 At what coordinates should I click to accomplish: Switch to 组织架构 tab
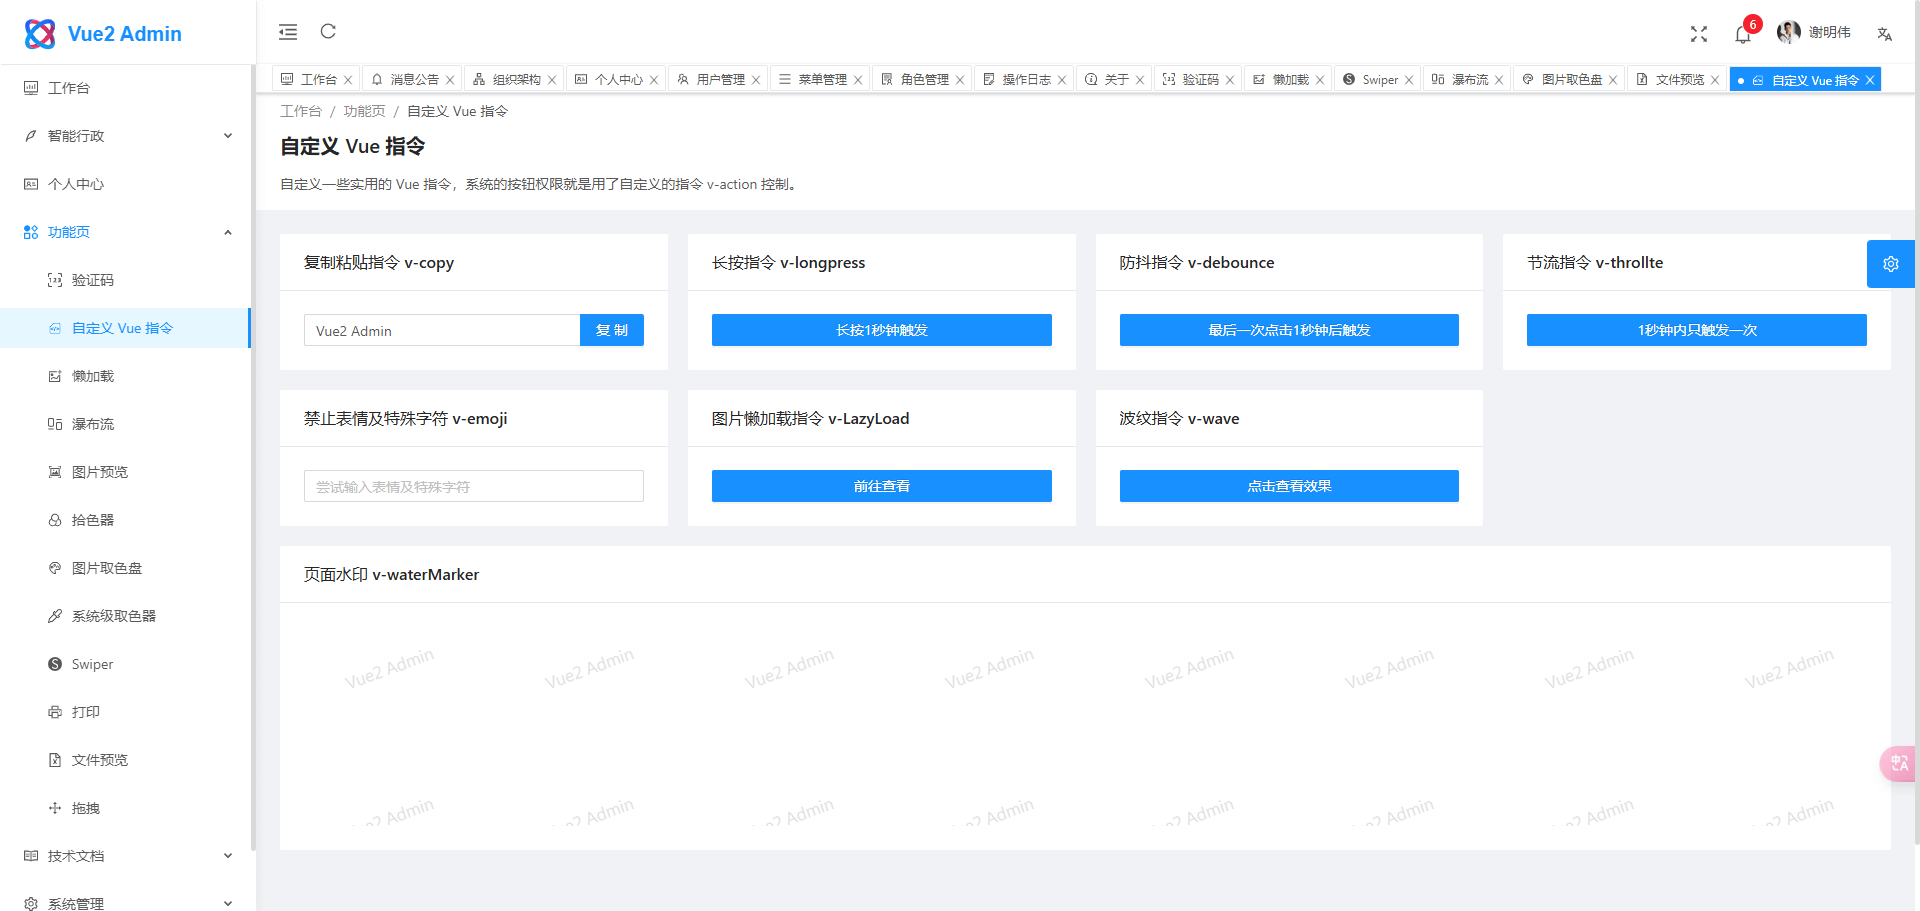516,79
